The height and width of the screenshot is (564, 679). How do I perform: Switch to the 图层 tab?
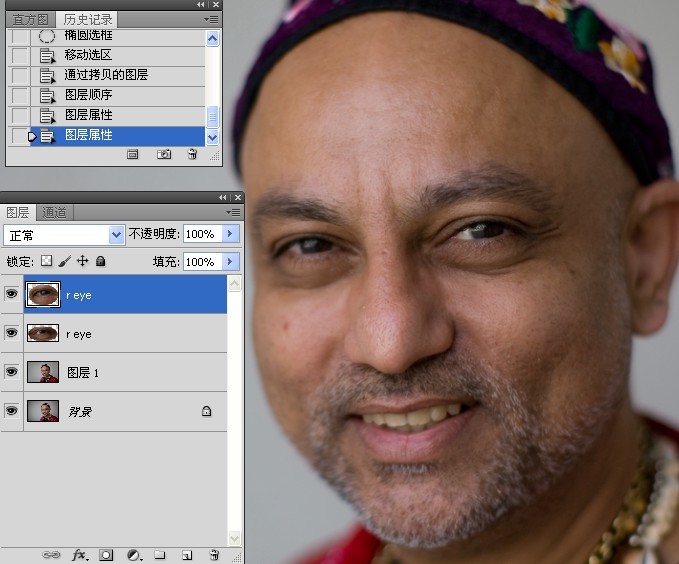(x=18, y=213)
